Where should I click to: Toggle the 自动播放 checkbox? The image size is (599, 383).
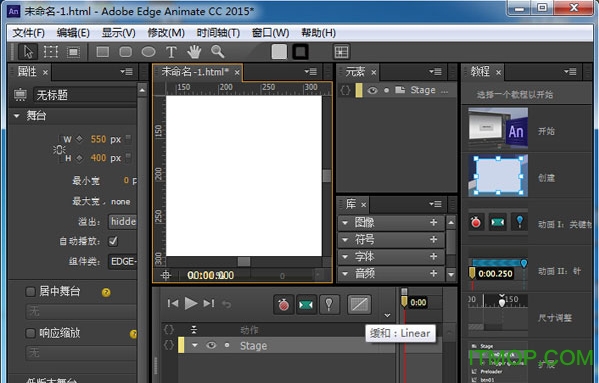point(113,241)
